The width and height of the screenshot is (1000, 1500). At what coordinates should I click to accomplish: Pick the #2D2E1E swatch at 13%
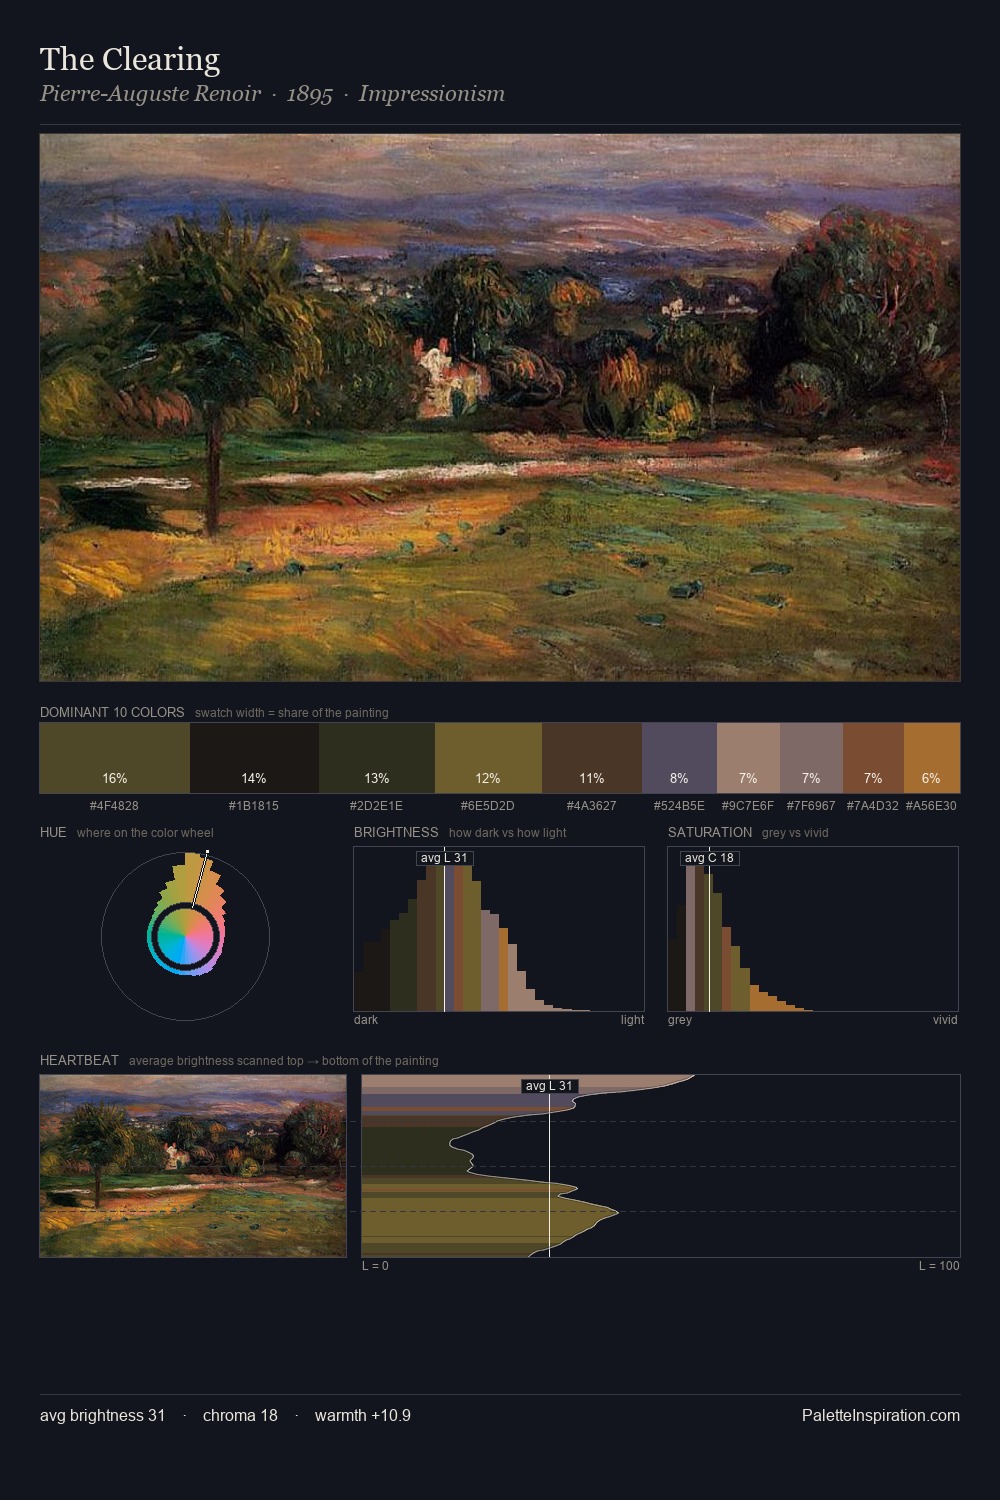377,758
